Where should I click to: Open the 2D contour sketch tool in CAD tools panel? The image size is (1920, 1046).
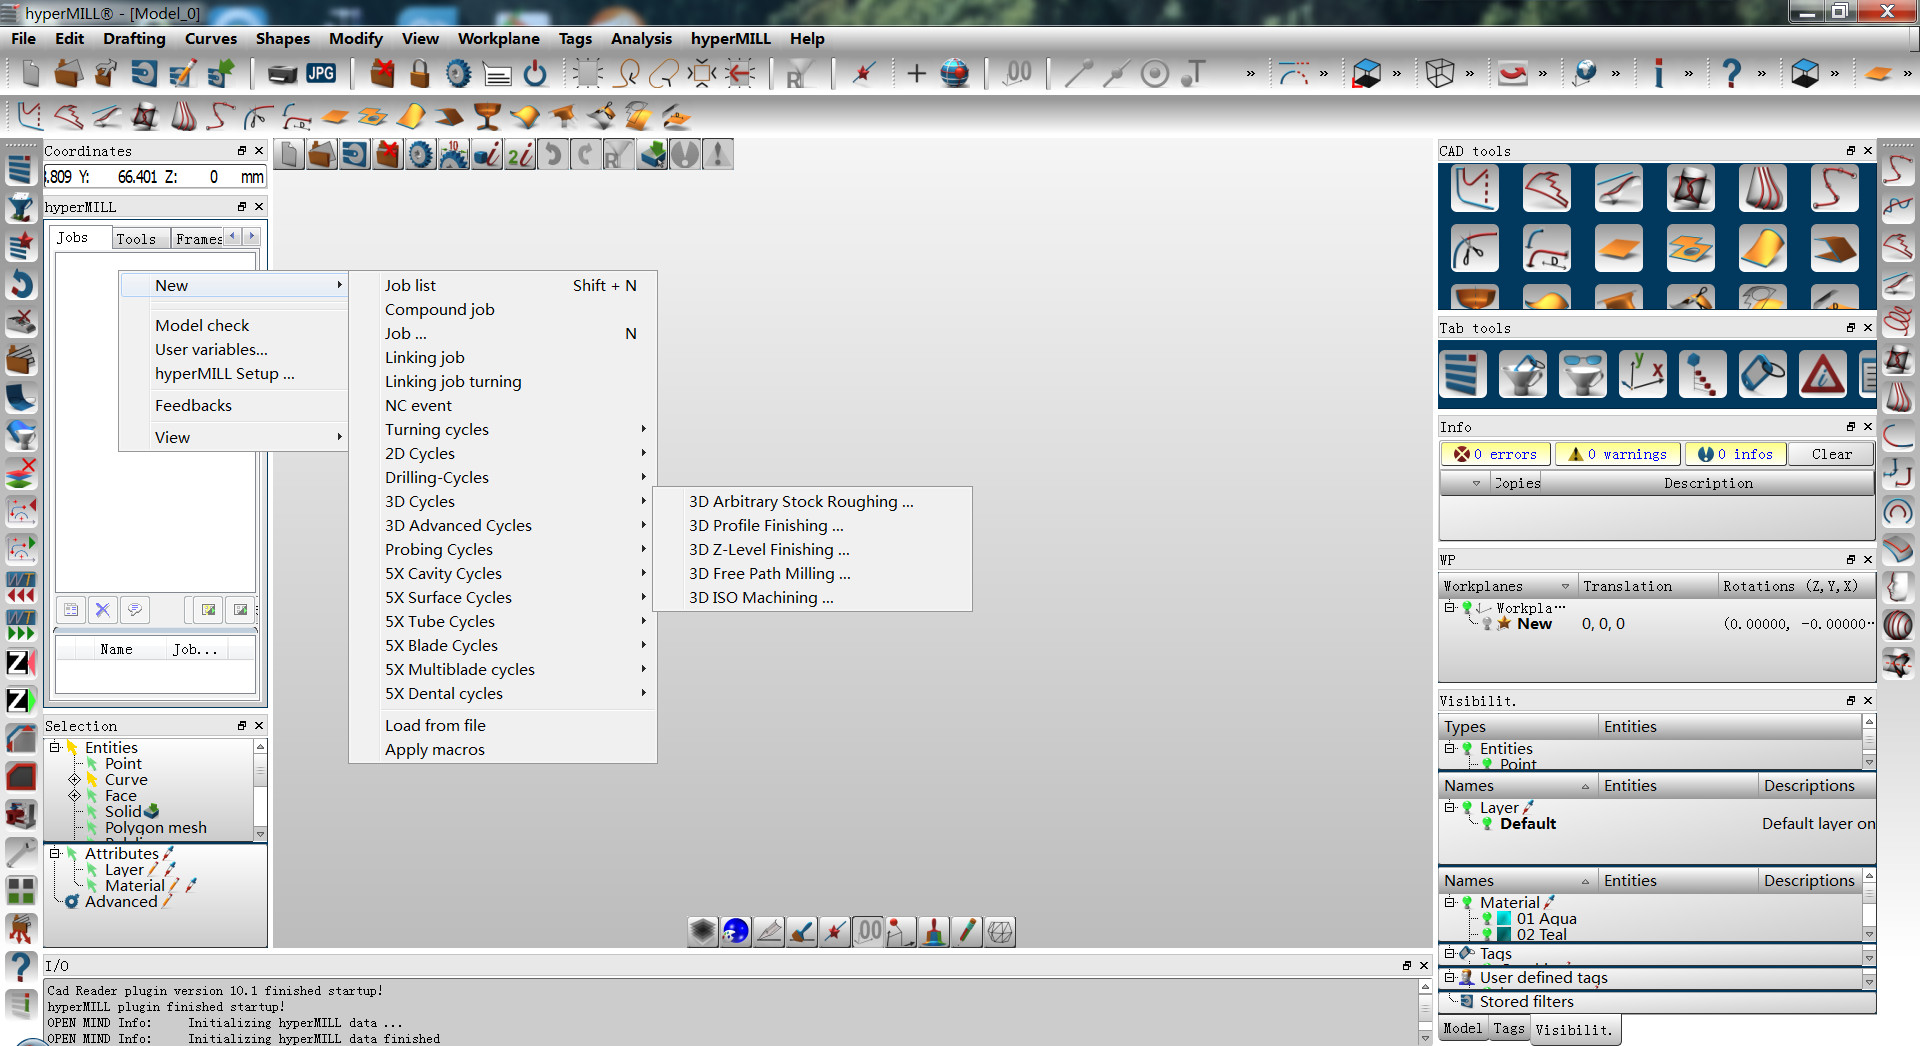pos(1475,188)
